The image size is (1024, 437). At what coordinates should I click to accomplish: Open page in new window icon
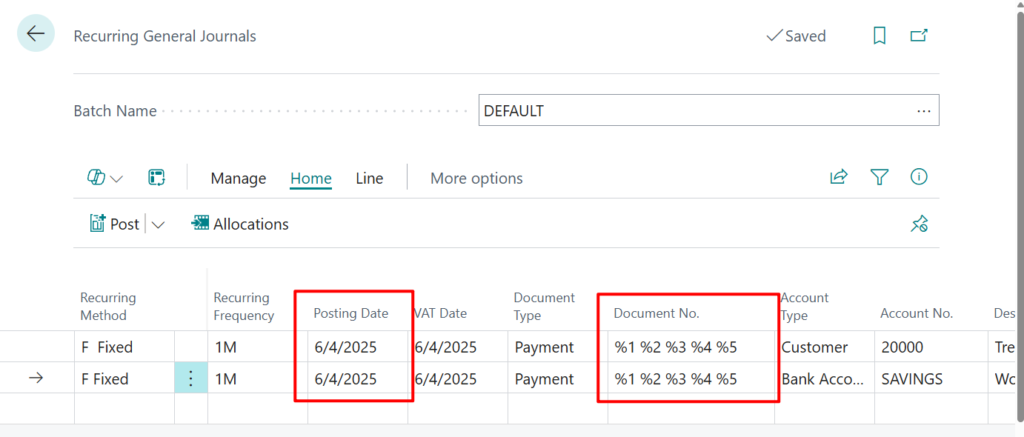point(918,36)
